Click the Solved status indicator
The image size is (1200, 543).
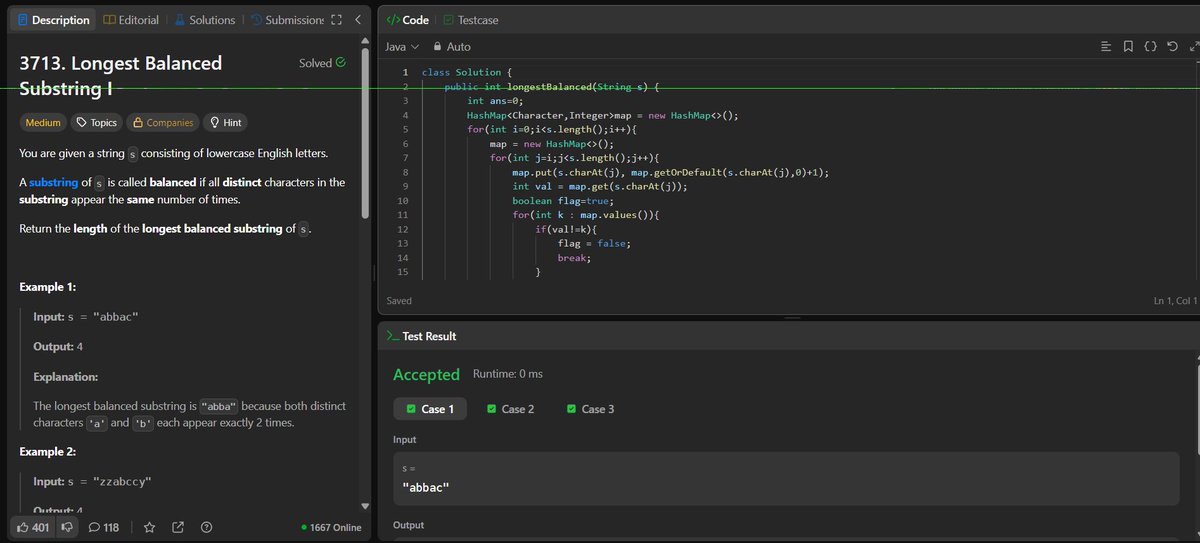click(322, 63)
